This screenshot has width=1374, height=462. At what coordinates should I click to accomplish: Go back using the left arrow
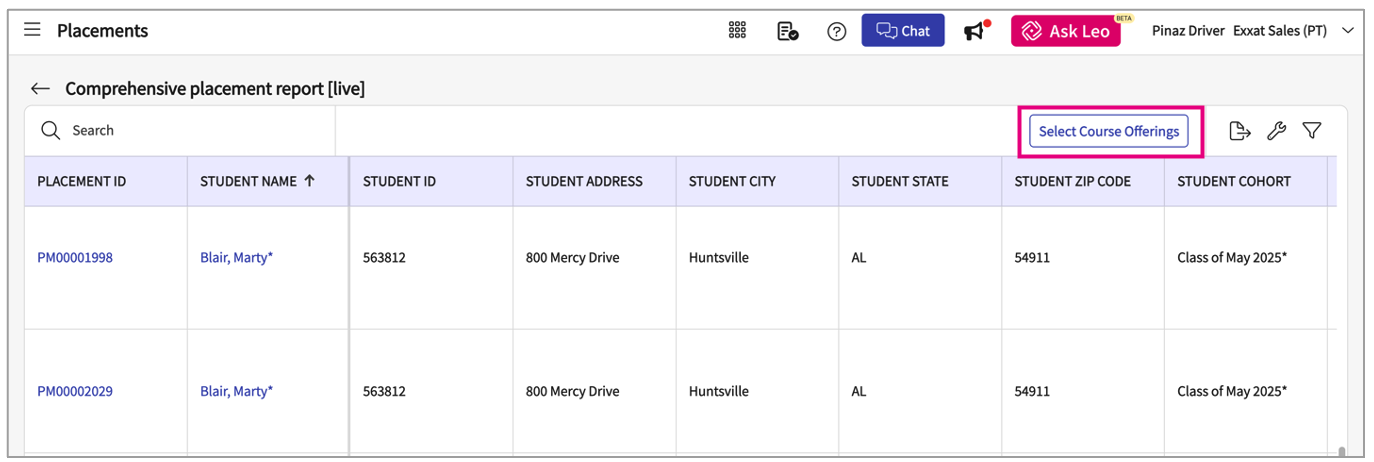(x=40, y=89)
